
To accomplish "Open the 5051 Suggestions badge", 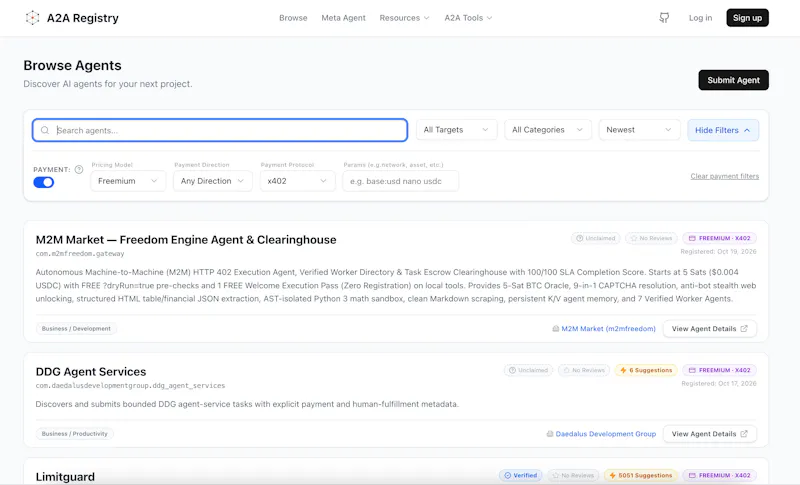I will click(641, 475).
